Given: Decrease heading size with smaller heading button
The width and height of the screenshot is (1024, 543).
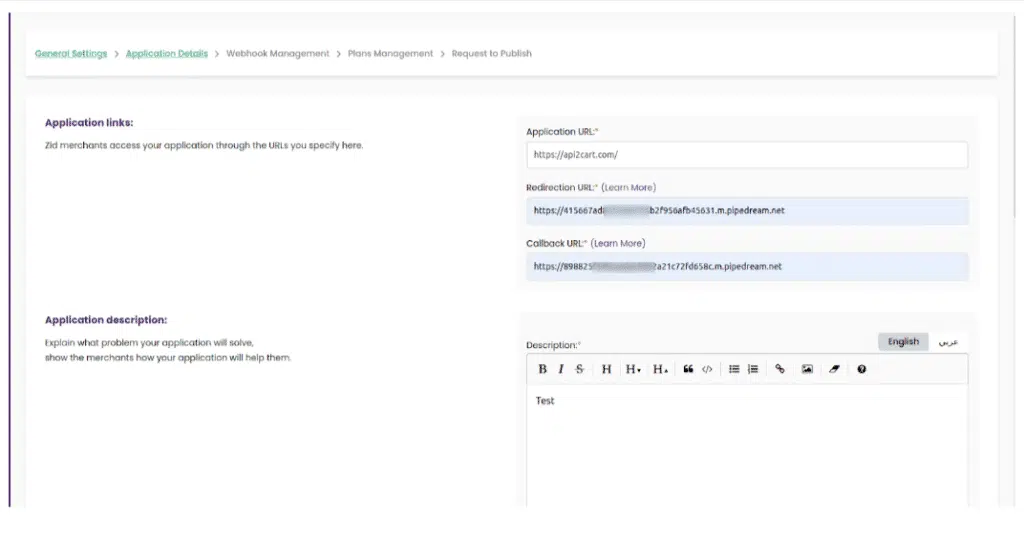Looking at the screenshot, I should pyautogui.click(x=633, y=369).
